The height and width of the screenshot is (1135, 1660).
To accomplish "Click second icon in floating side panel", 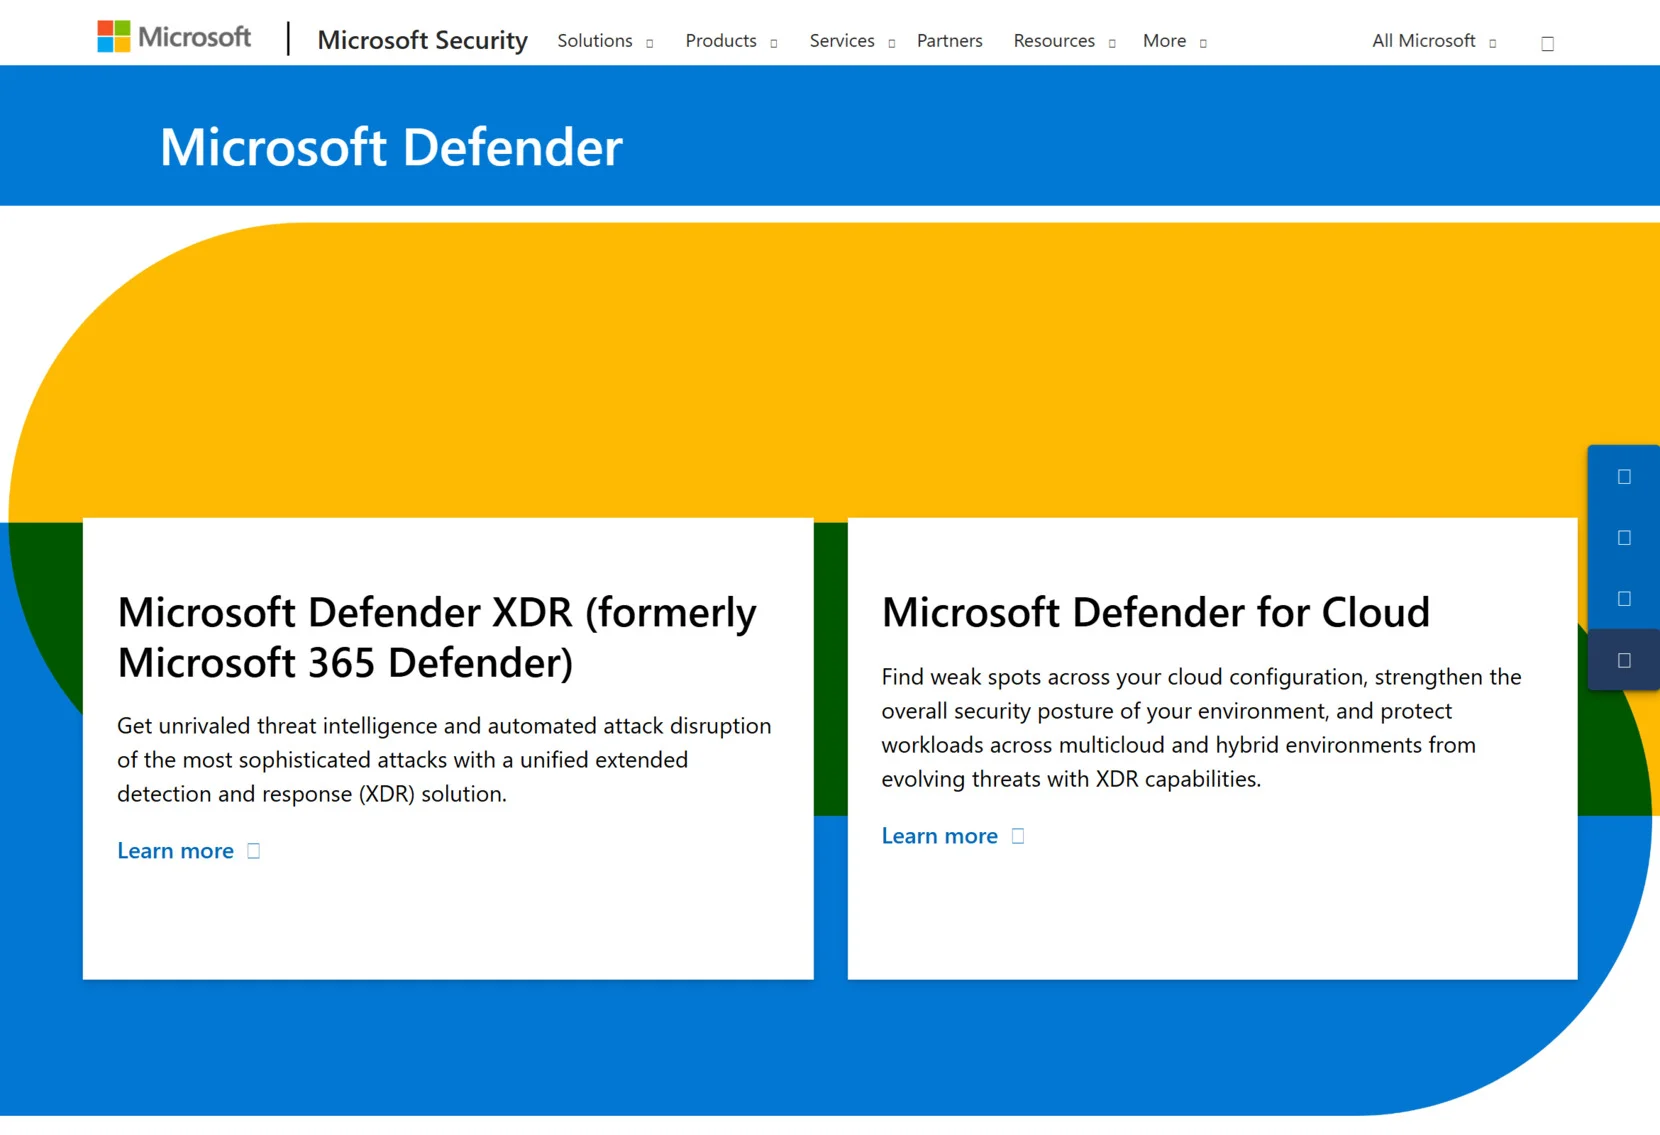I will 1624,538.
